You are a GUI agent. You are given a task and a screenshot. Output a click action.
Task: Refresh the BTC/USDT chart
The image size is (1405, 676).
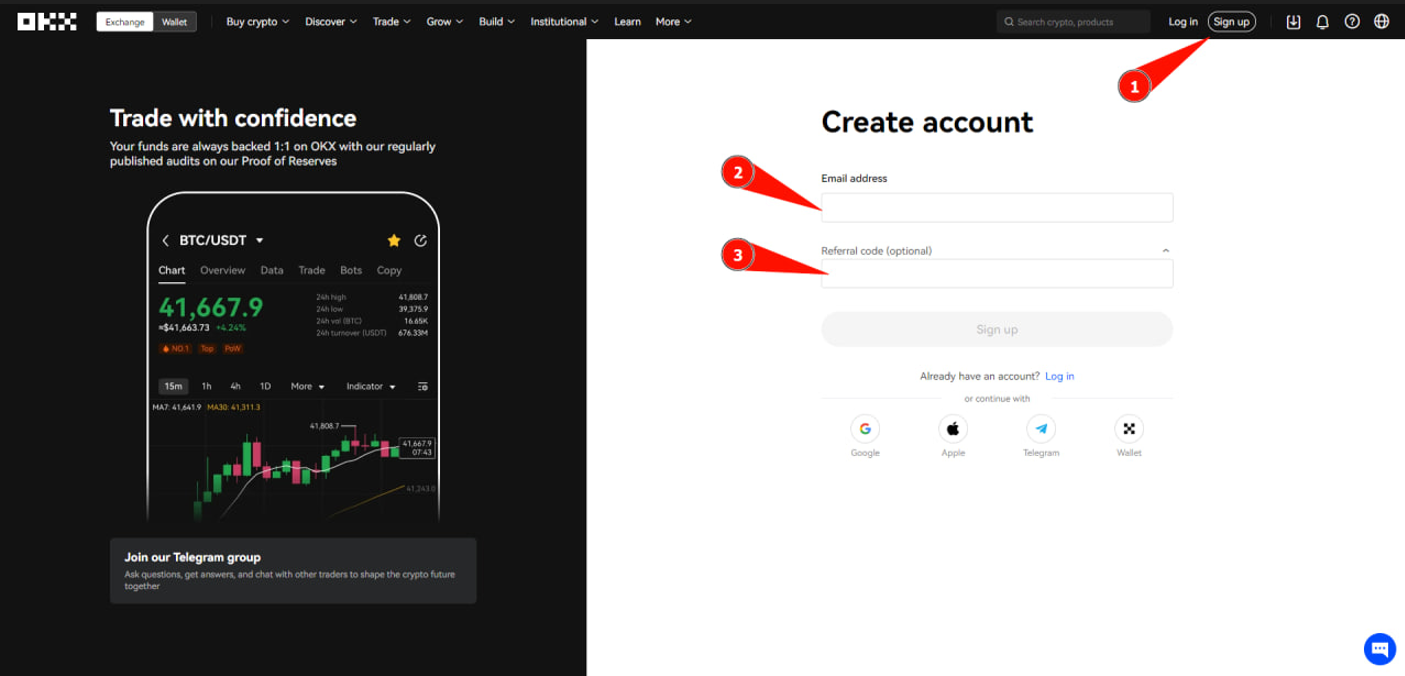tap(420, 240)
